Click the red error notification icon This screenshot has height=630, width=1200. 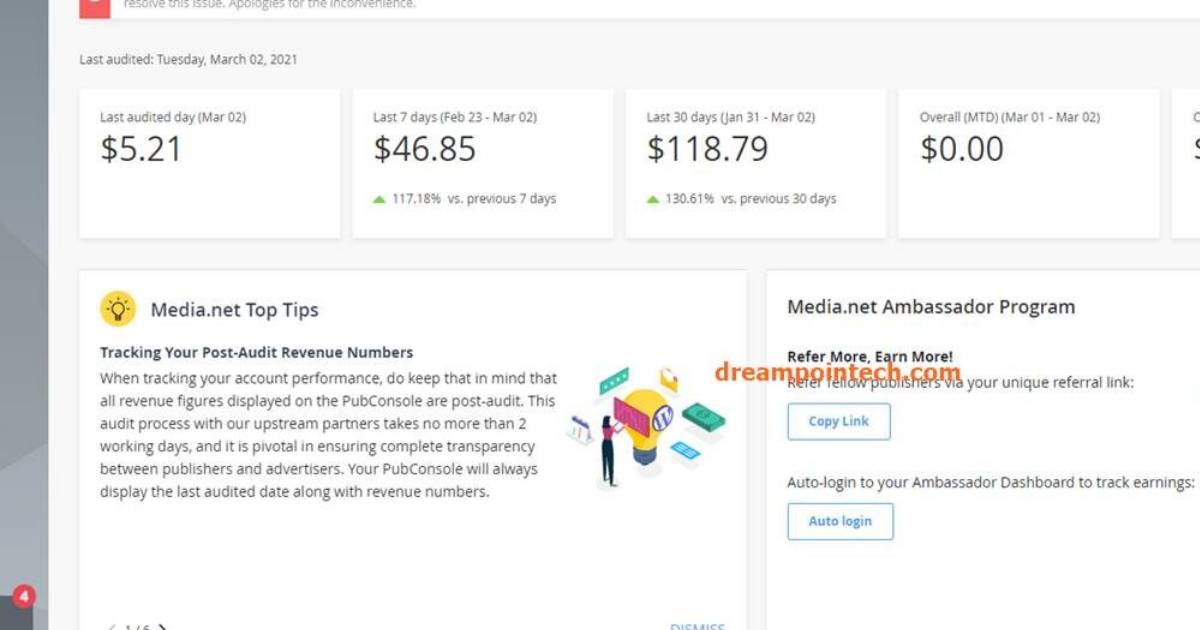click(93, 4)
